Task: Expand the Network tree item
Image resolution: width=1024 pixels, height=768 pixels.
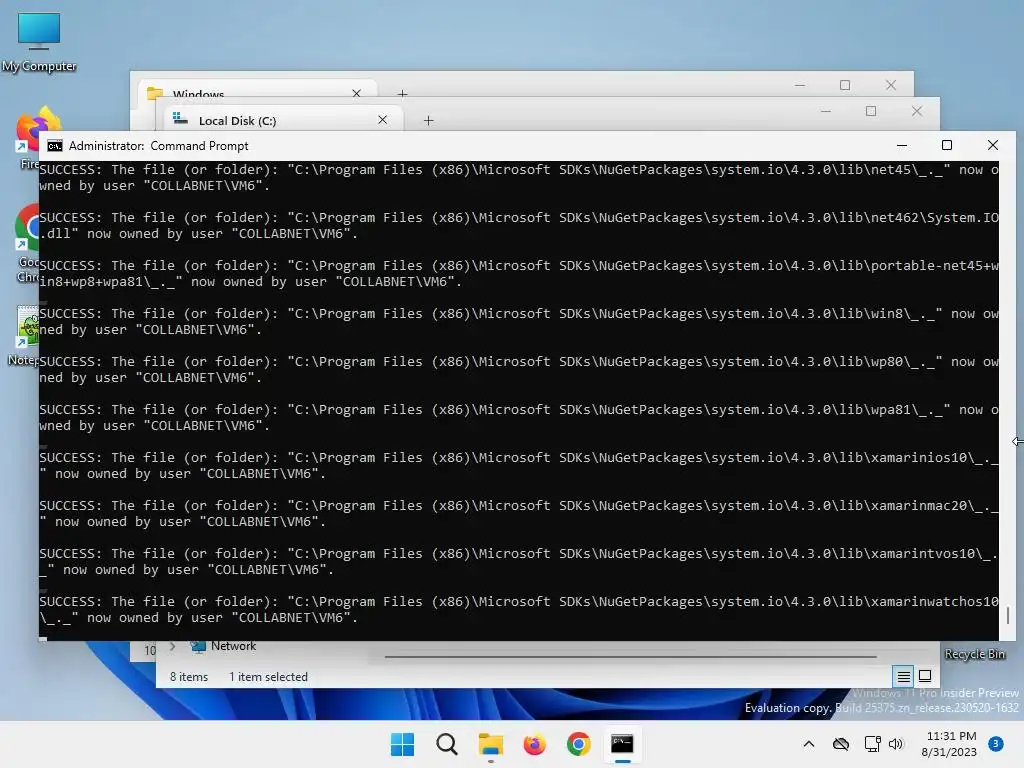Action: tap(172, 646)
